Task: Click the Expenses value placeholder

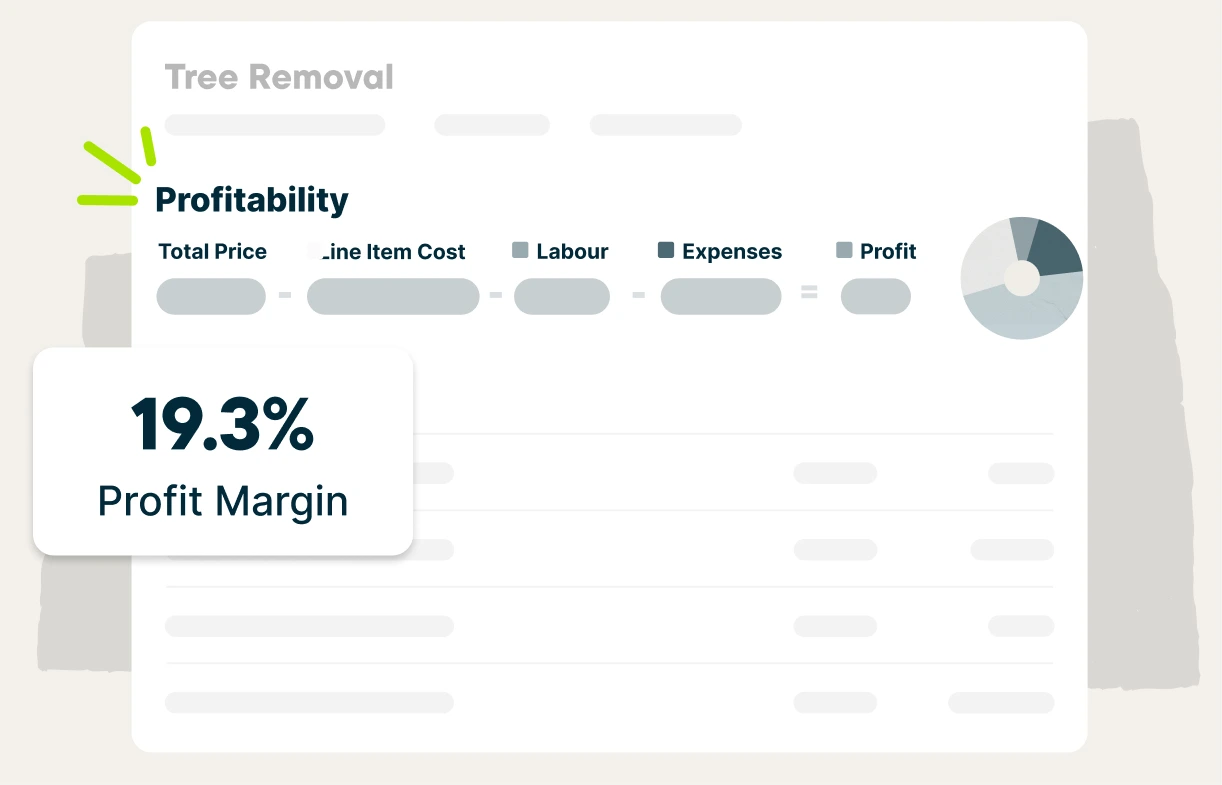Action: tap(721, 297)
